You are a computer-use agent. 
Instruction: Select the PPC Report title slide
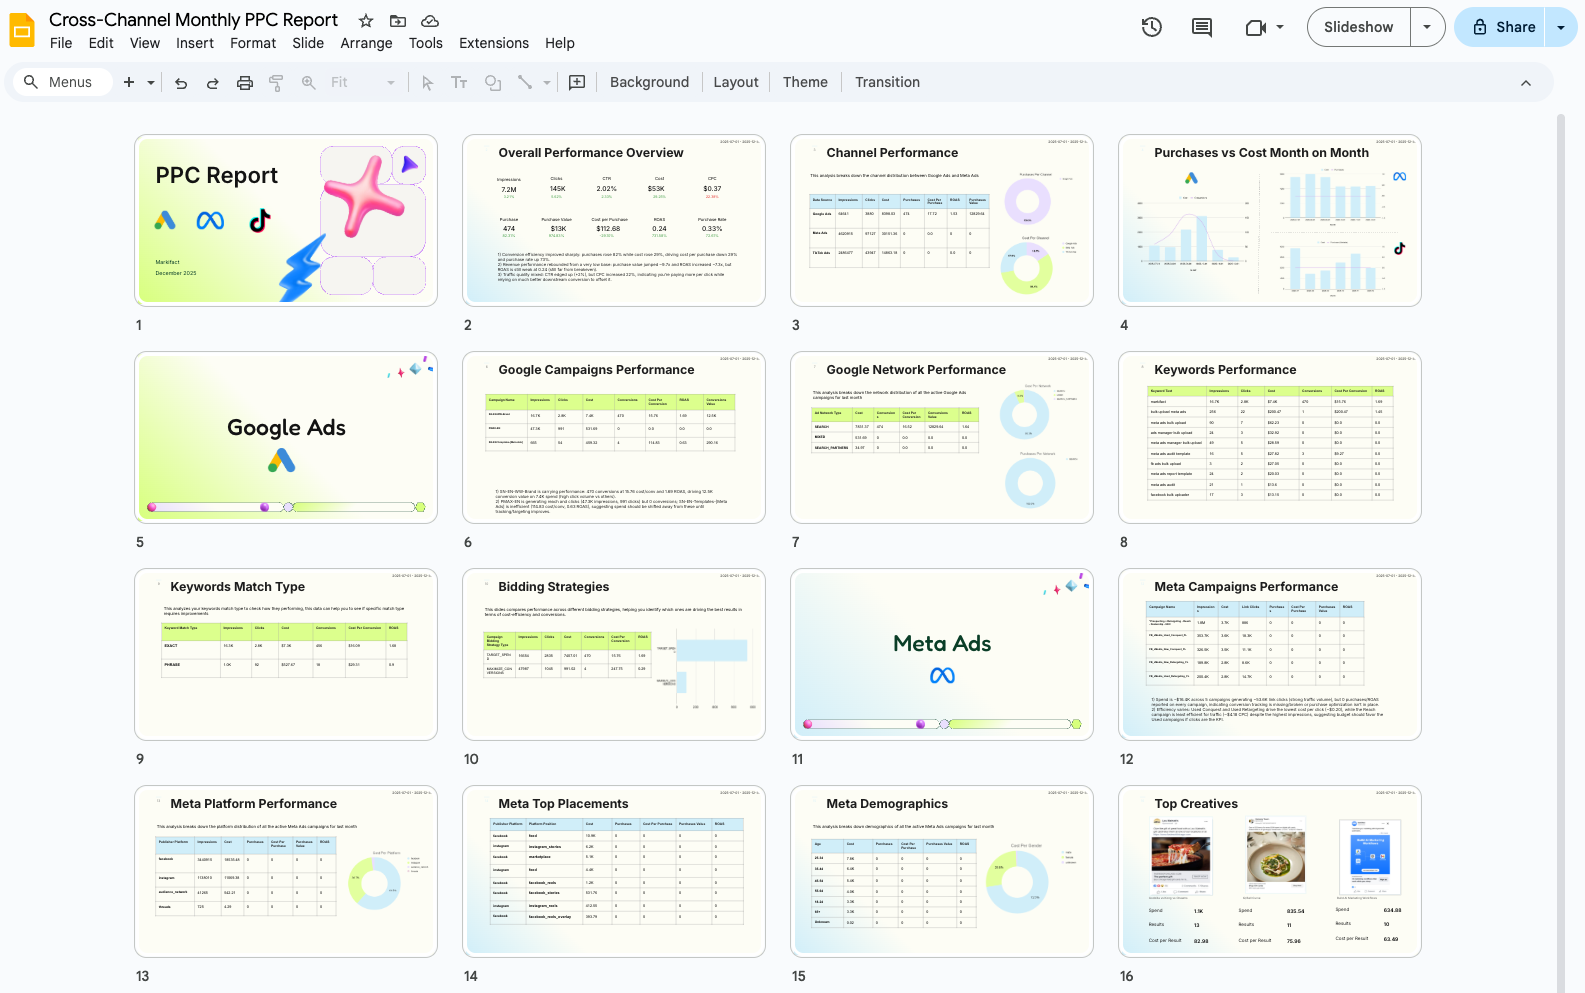coord(286,220)
